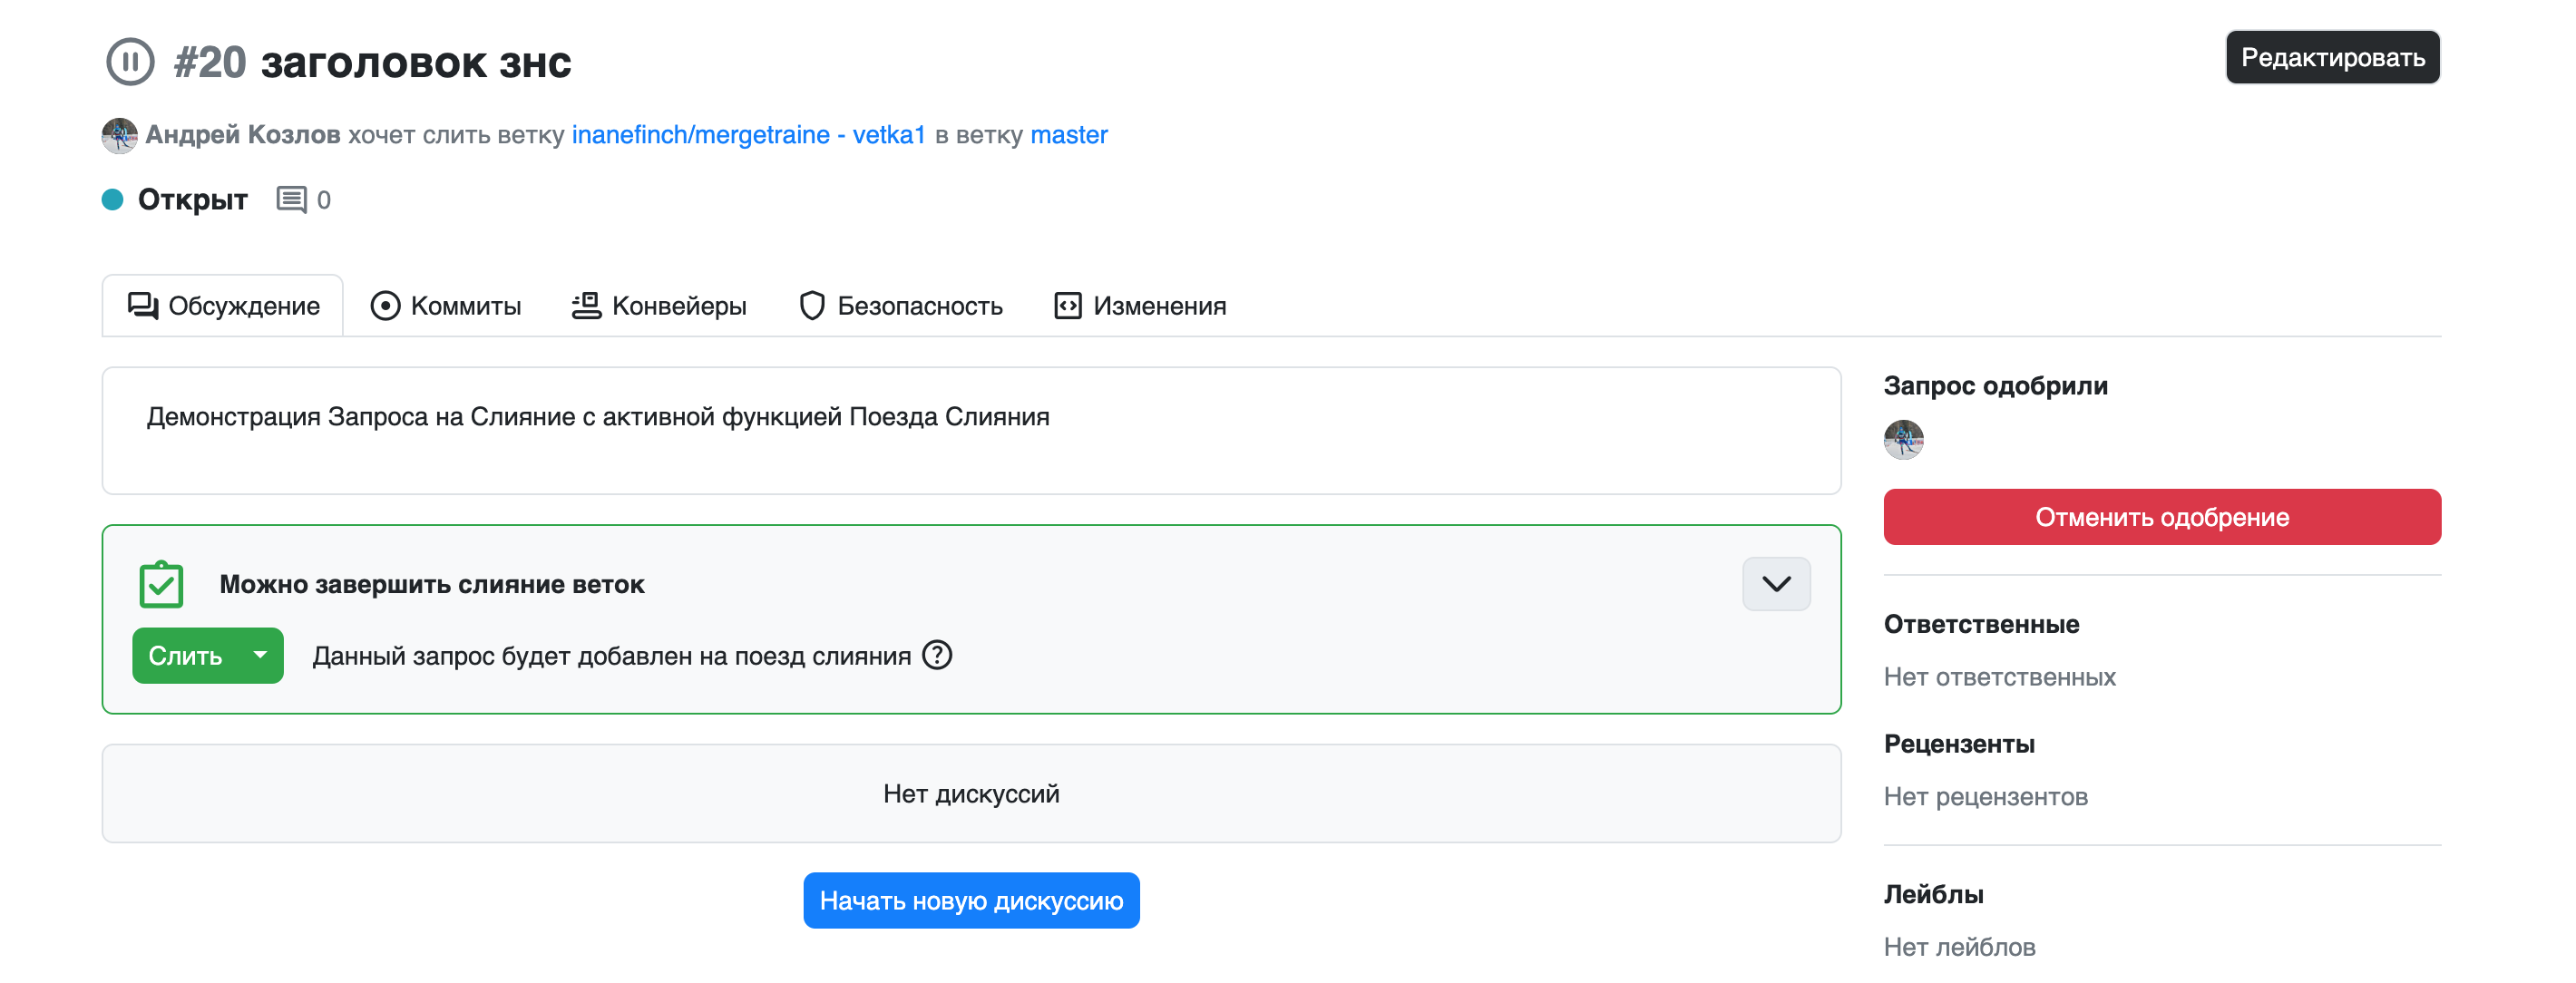Click the paused status icon beside #20
The image size is (2576, 983).
130,62
